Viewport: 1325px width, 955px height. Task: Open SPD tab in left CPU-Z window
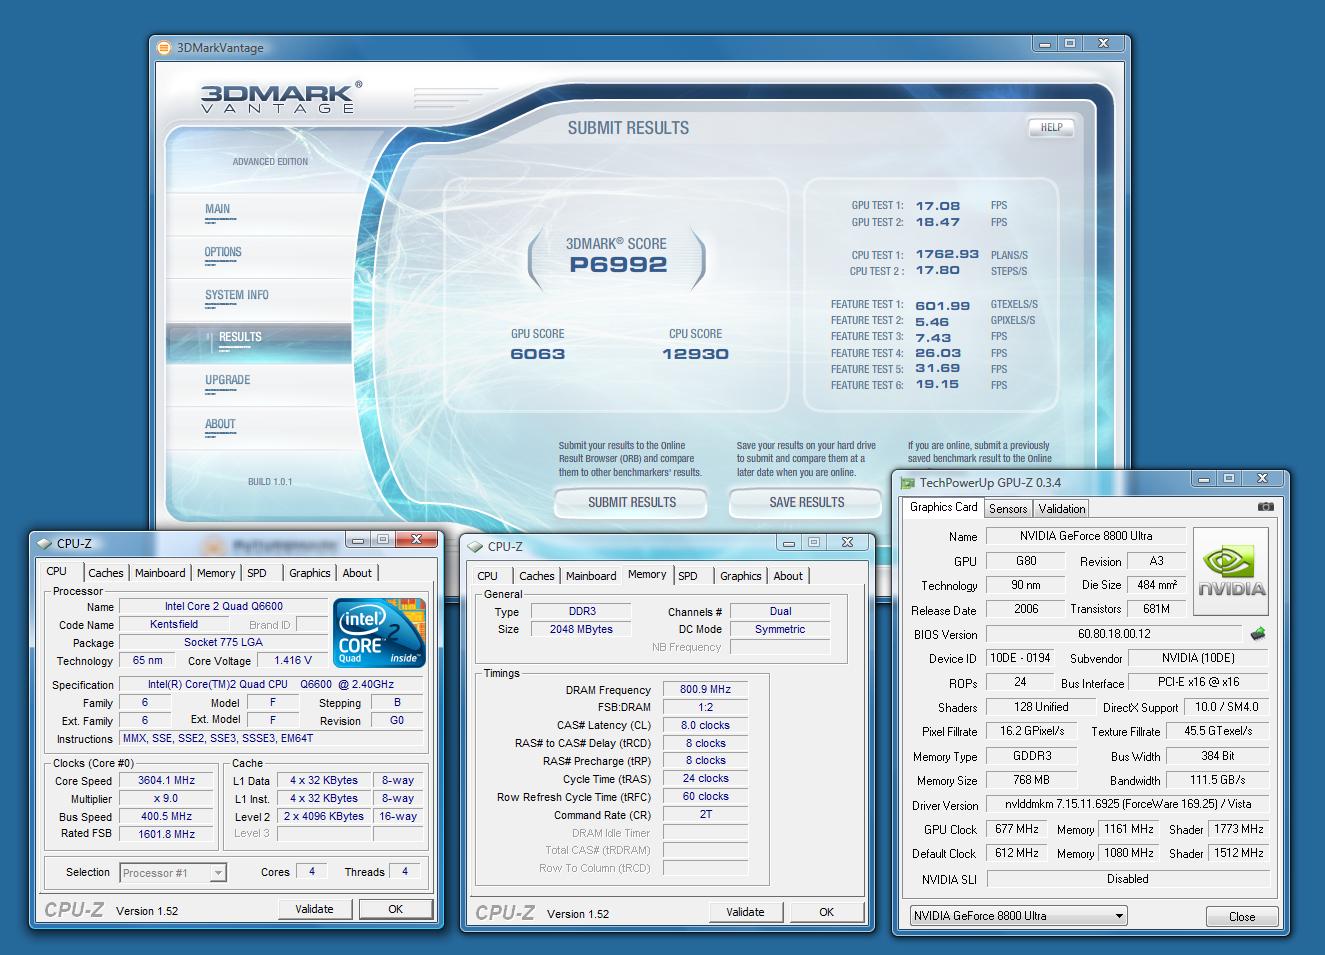coord(257,573)
